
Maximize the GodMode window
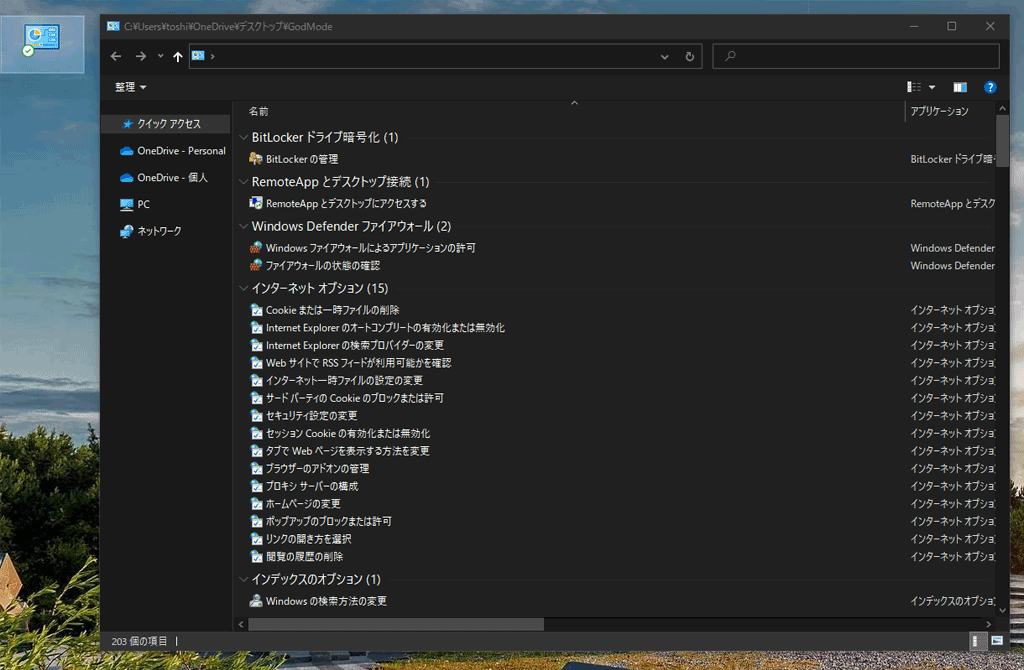[x=952, y=26]
